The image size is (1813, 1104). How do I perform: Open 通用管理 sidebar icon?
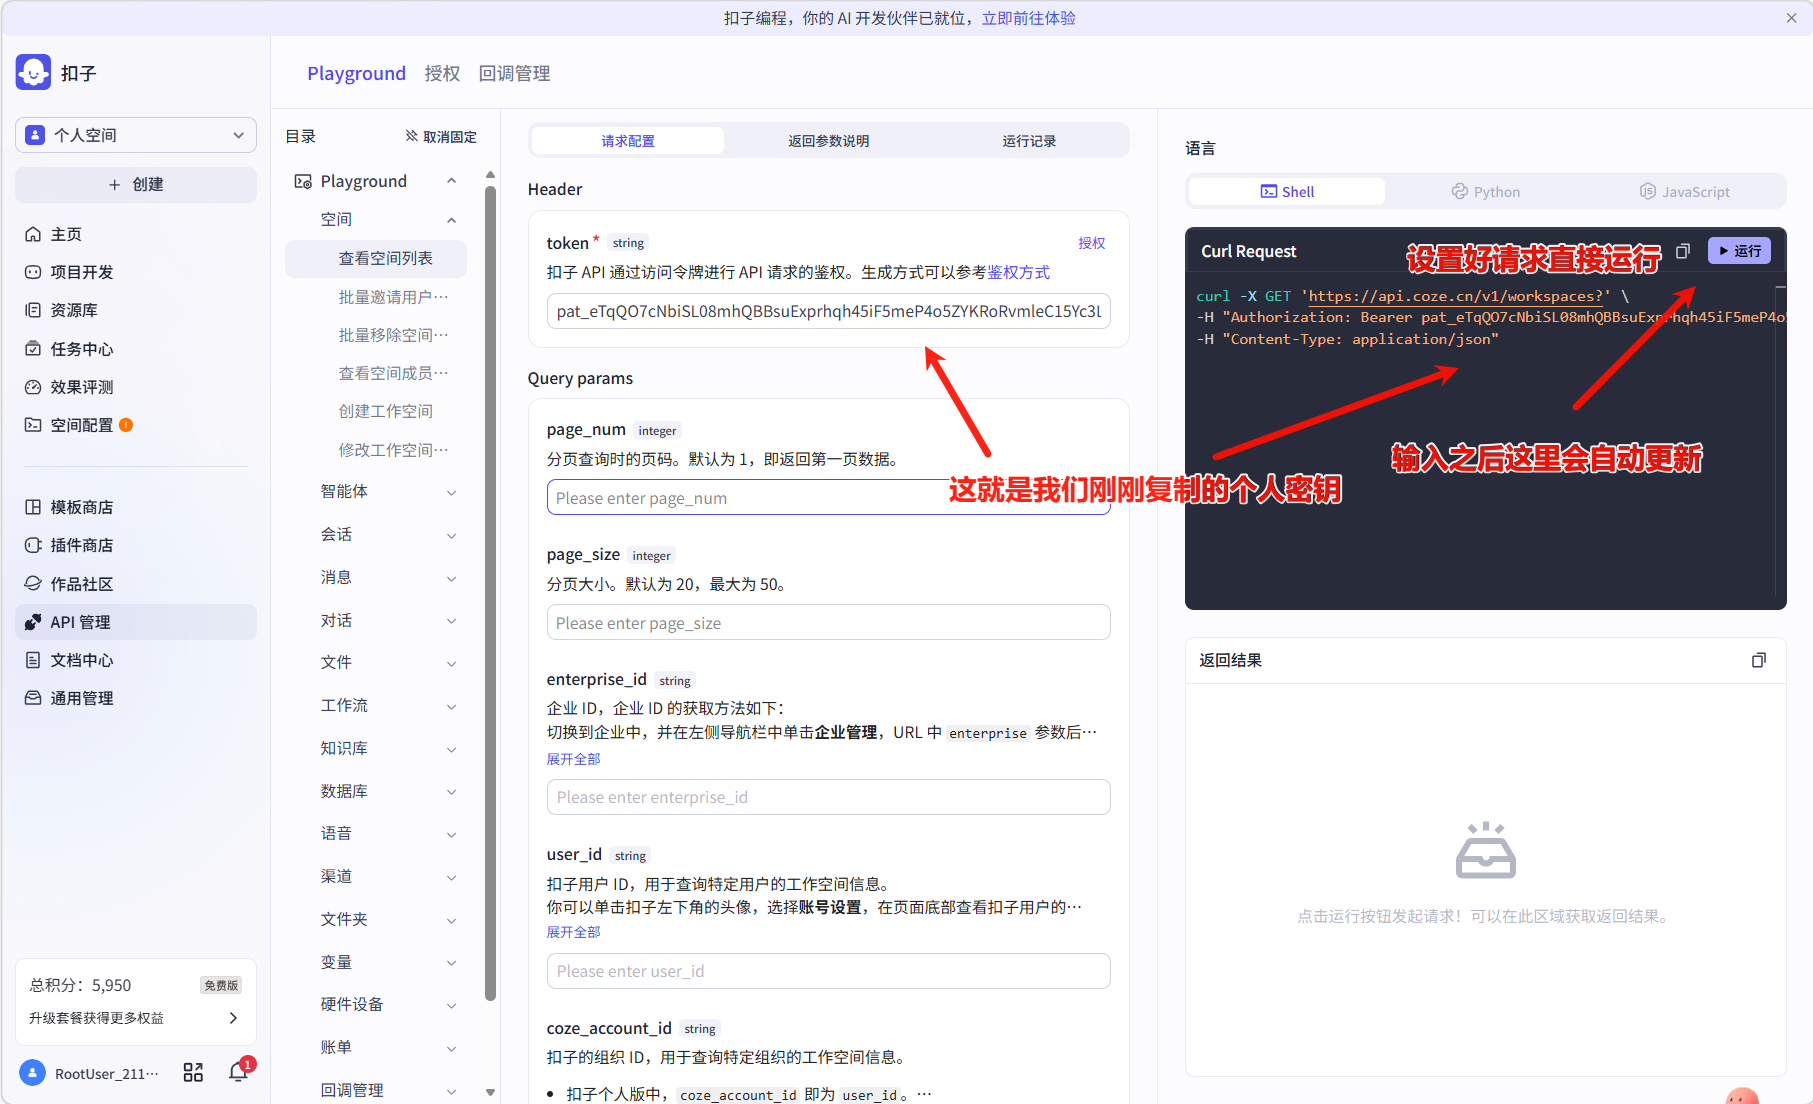click(33, 698)
